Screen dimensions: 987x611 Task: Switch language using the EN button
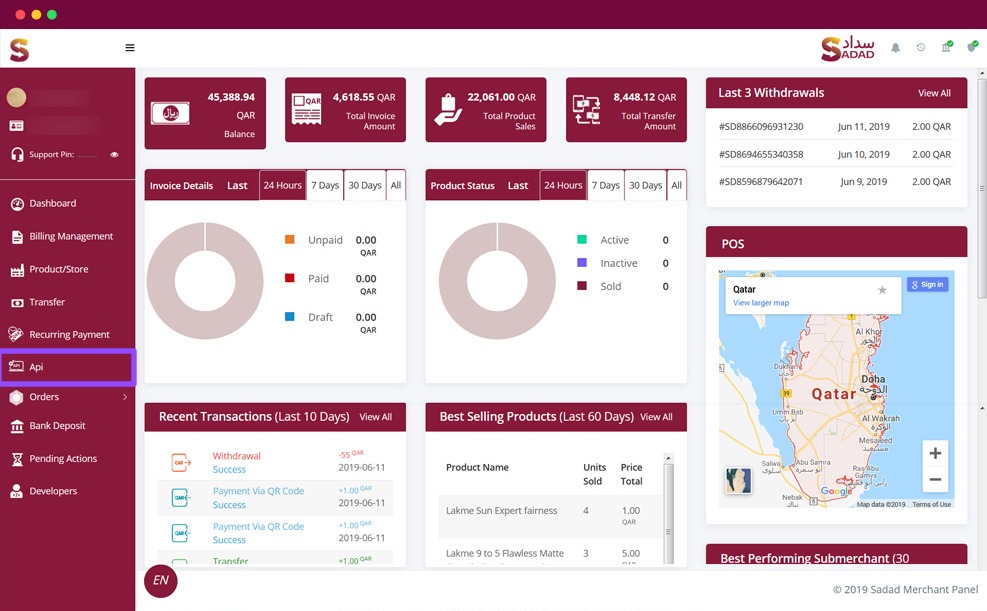(161, 580)
